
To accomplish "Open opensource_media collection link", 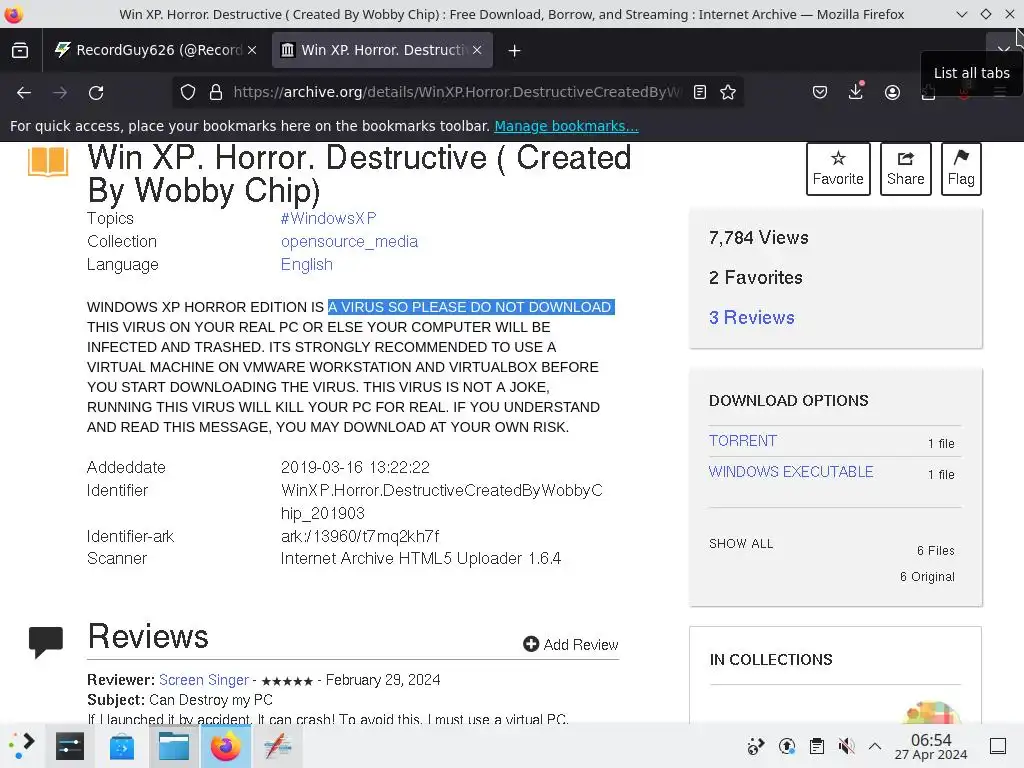I will click(349, 242).
